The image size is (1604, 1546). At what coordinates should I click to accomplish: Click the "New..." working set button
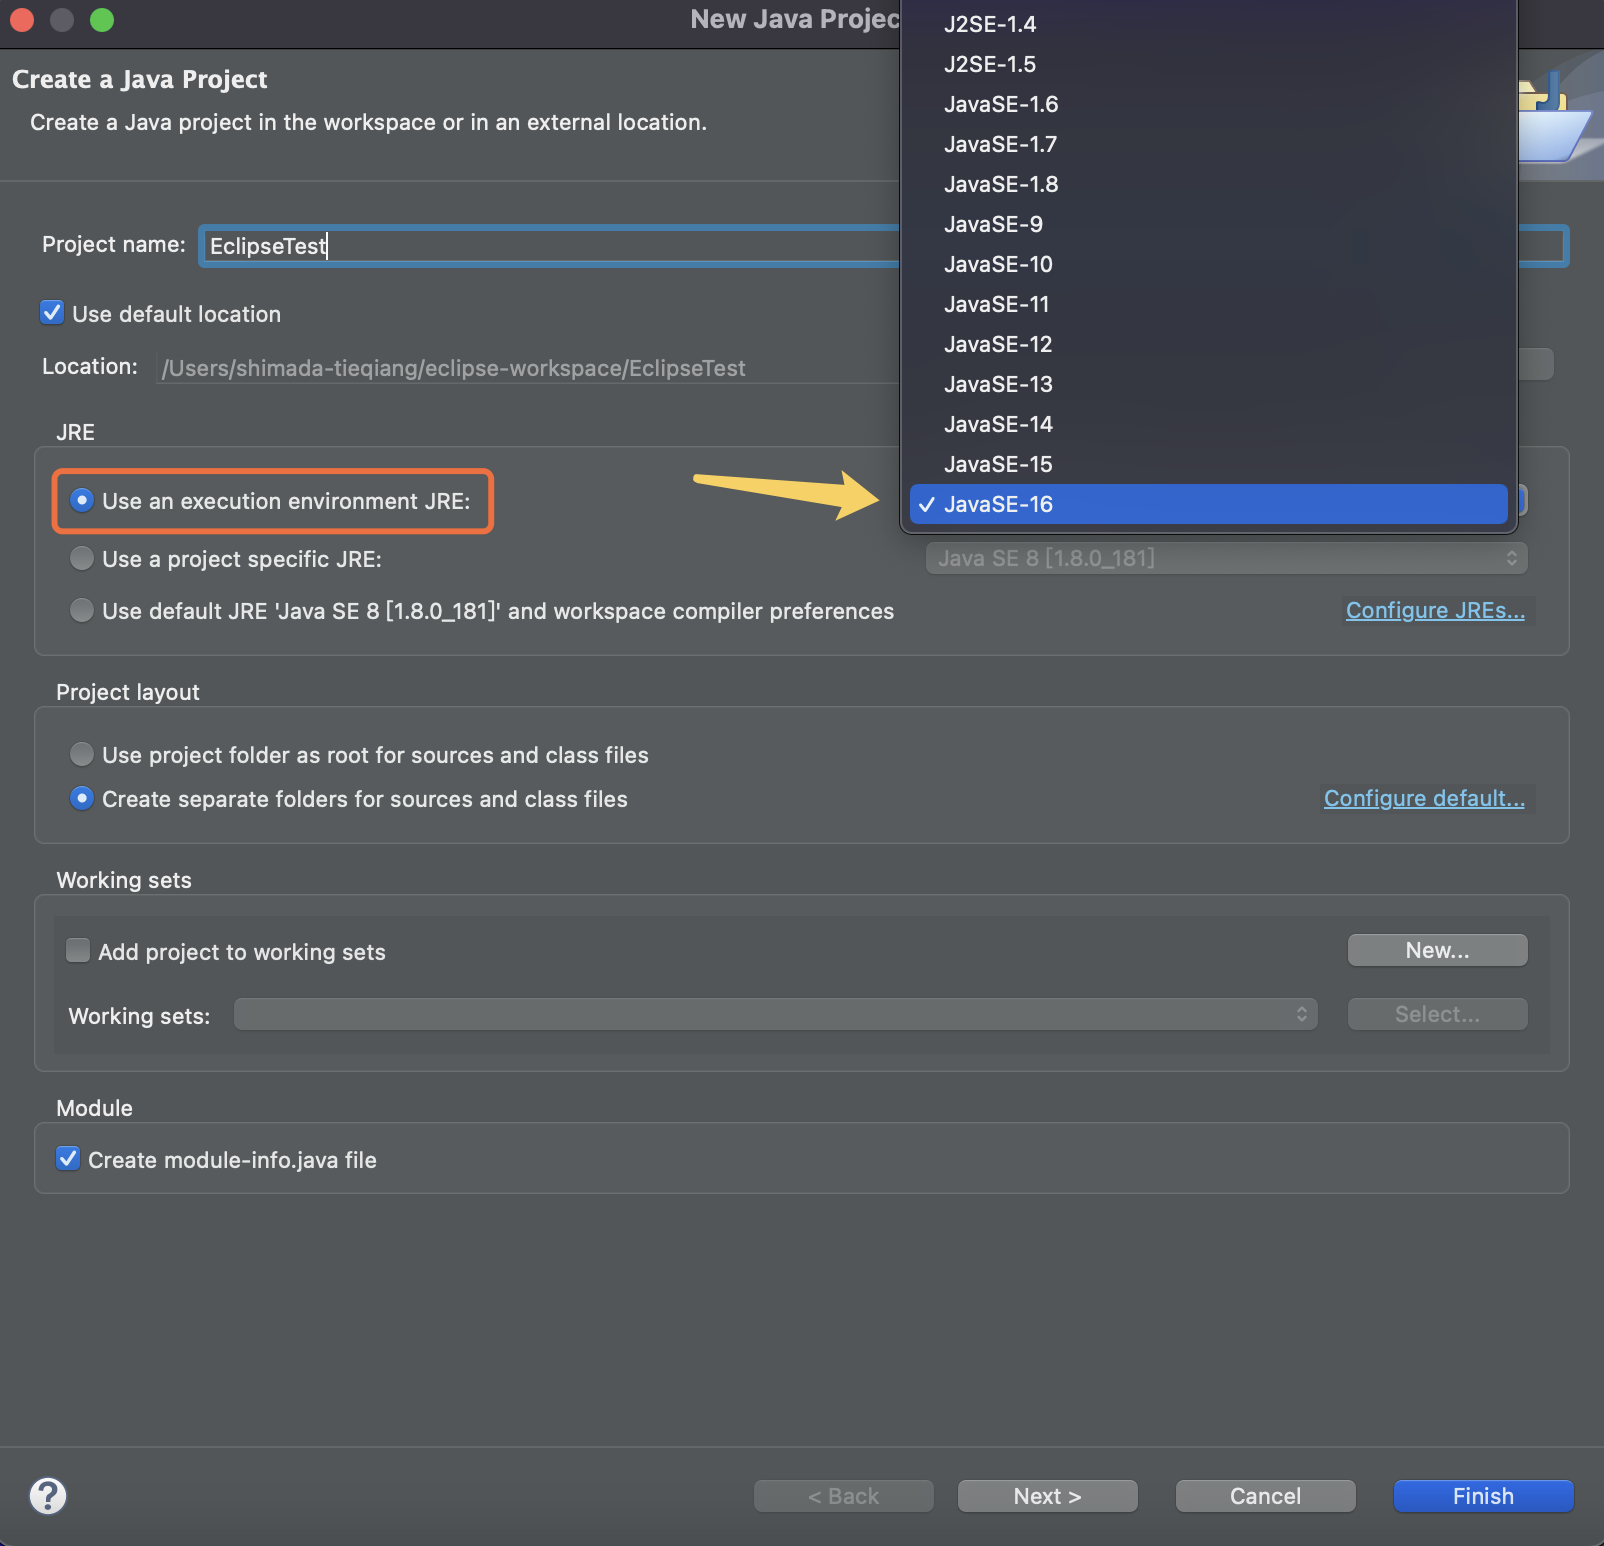(x=1437, y=950)
